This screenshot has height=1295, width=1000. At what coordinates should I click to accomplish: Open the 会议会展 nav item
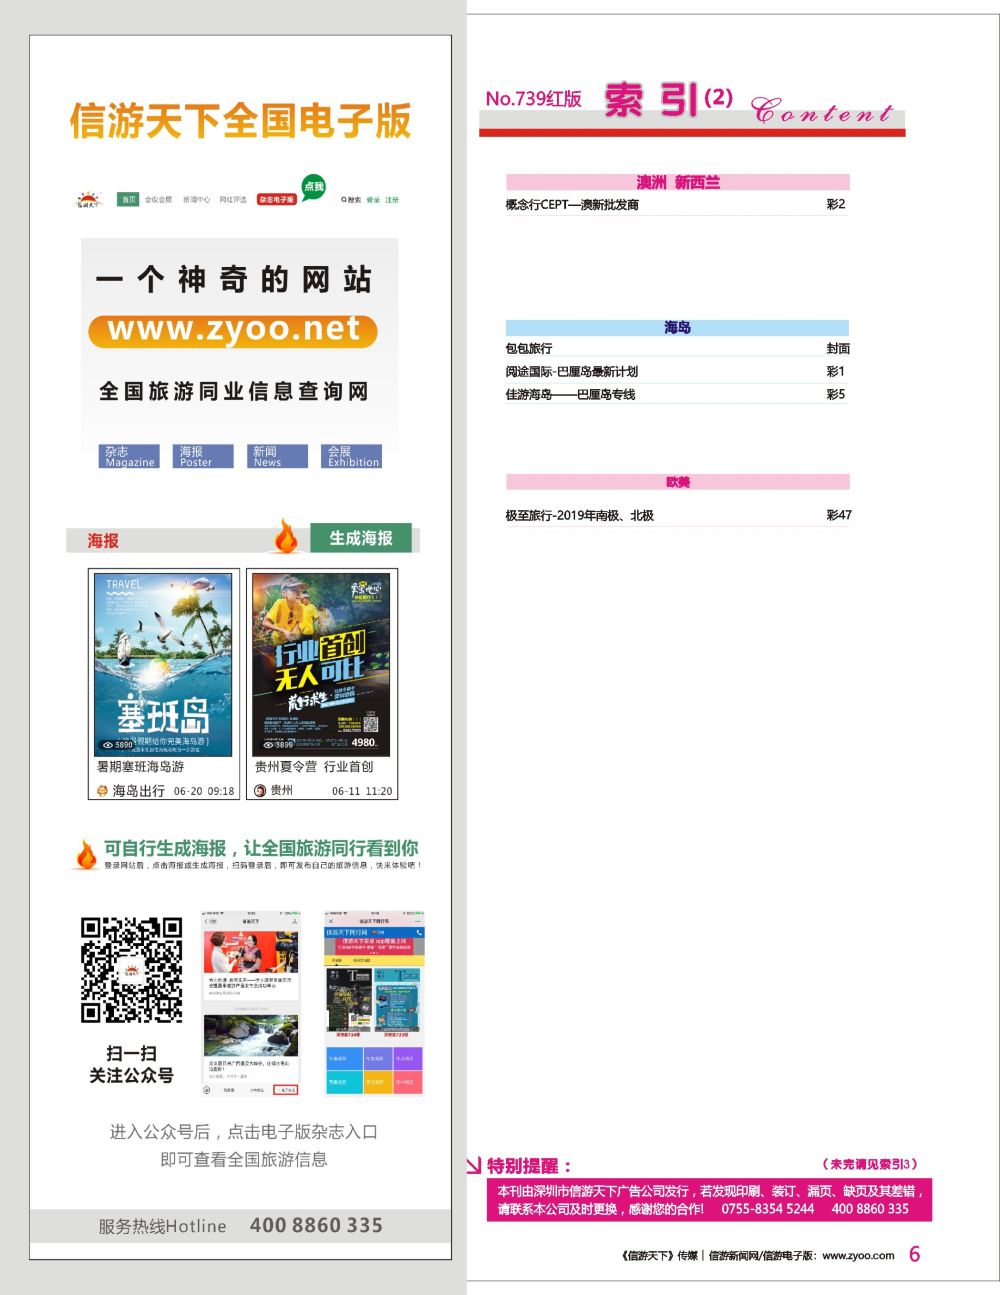coord(158,200)
